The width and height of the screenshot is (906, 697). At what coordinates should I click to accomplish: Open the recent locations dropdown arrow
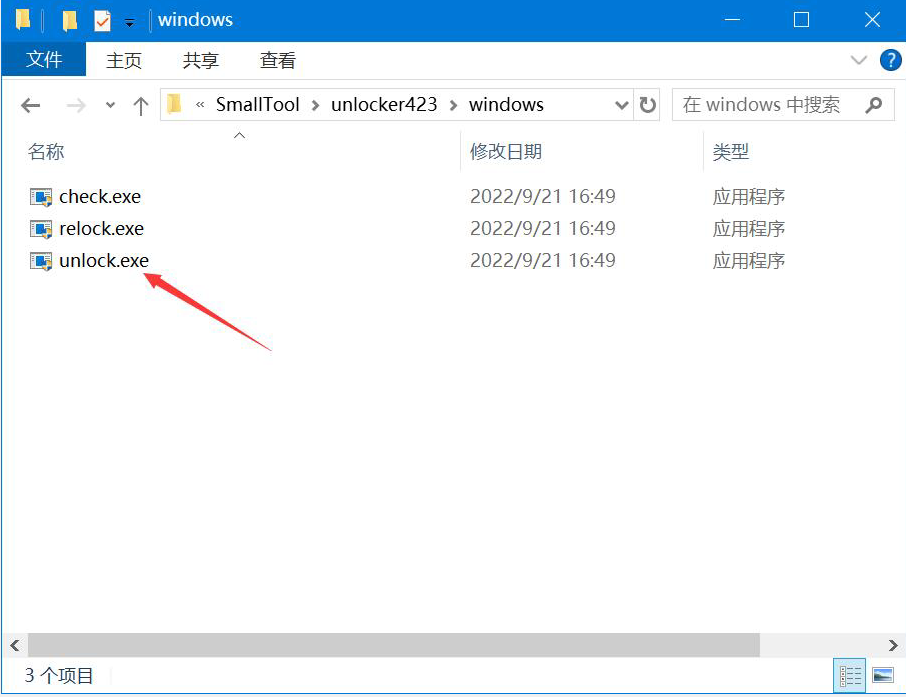coord(110,105)
